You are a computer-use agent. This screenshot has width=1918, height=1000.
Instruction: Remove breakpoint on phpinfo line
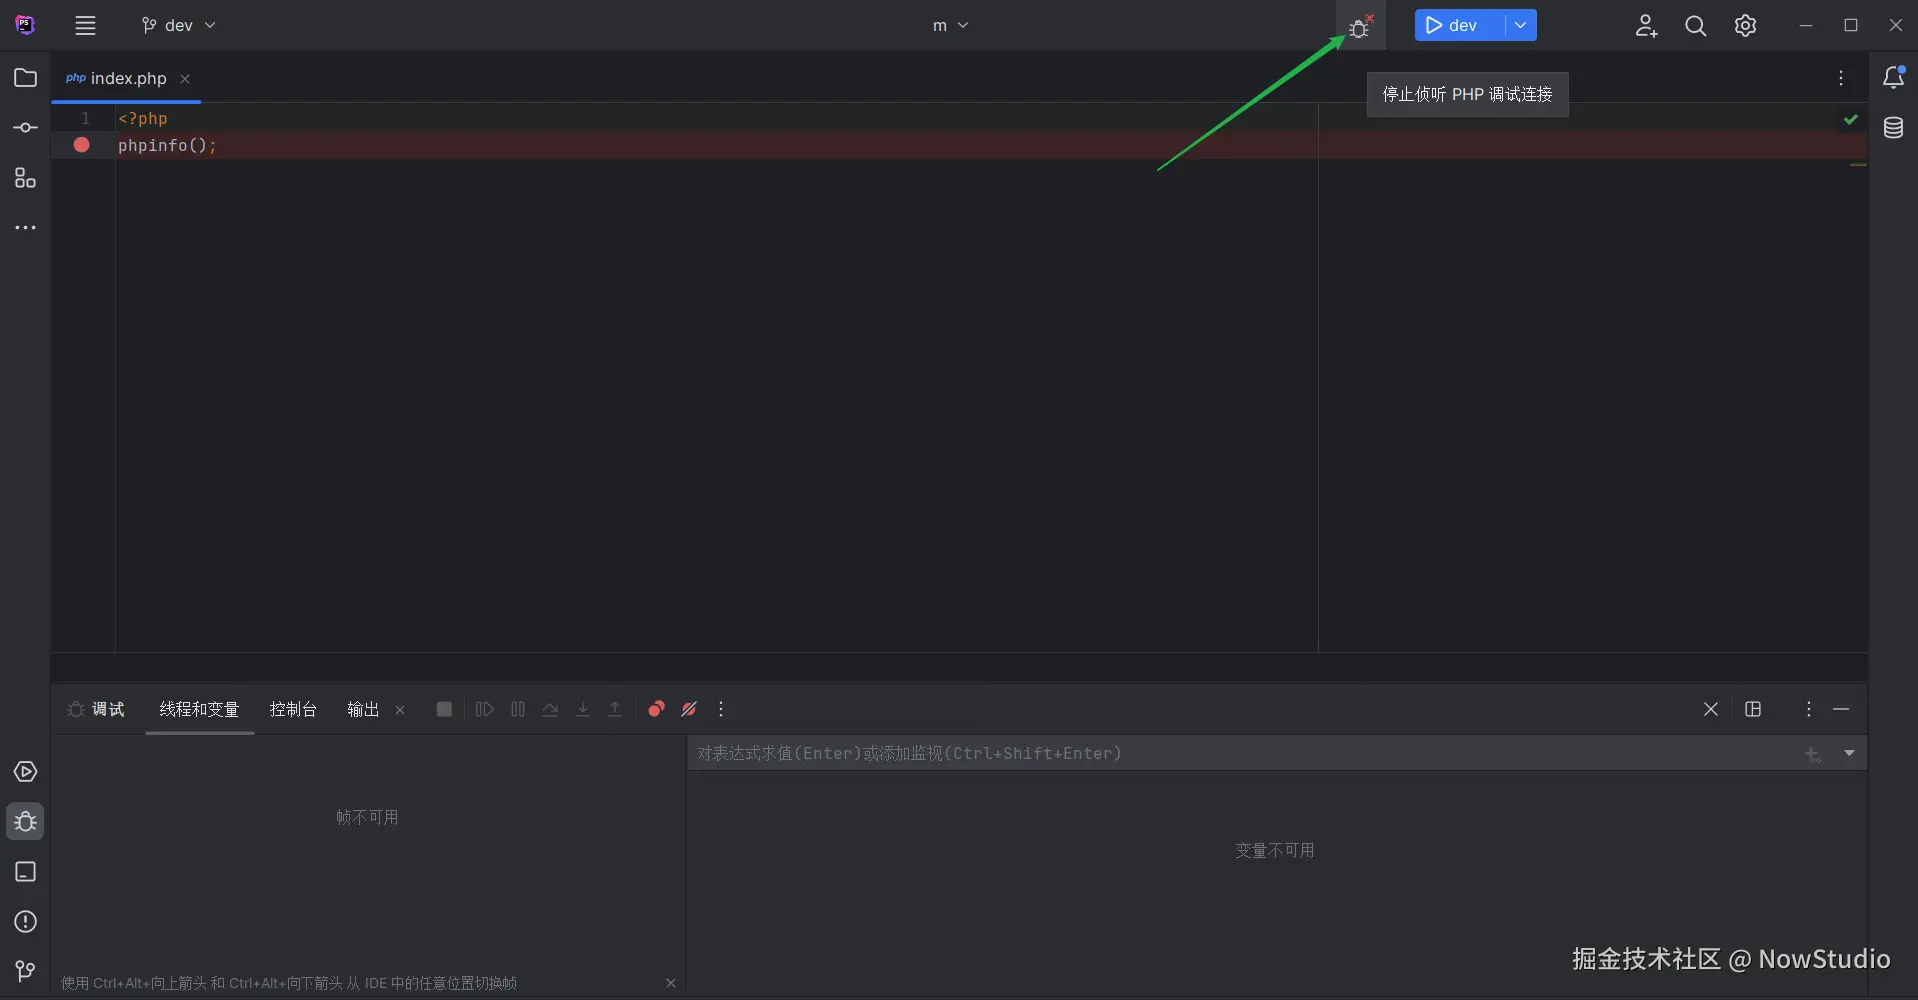(x=82, y=145)
